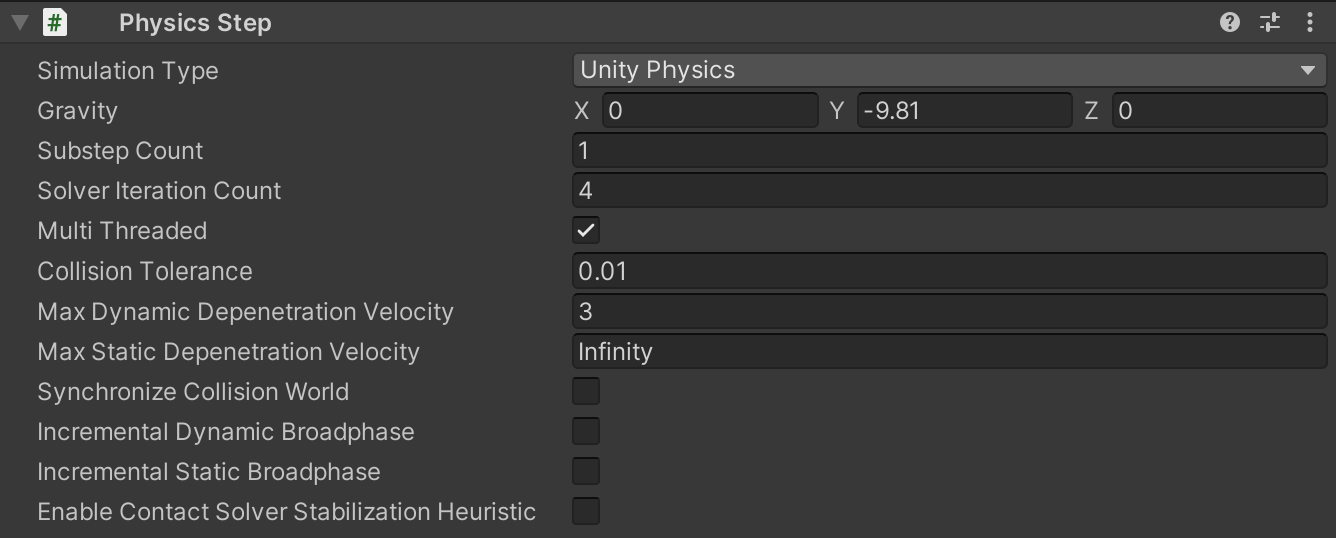Click the Incremental Static Broadphase label

[x=209, y=472]
